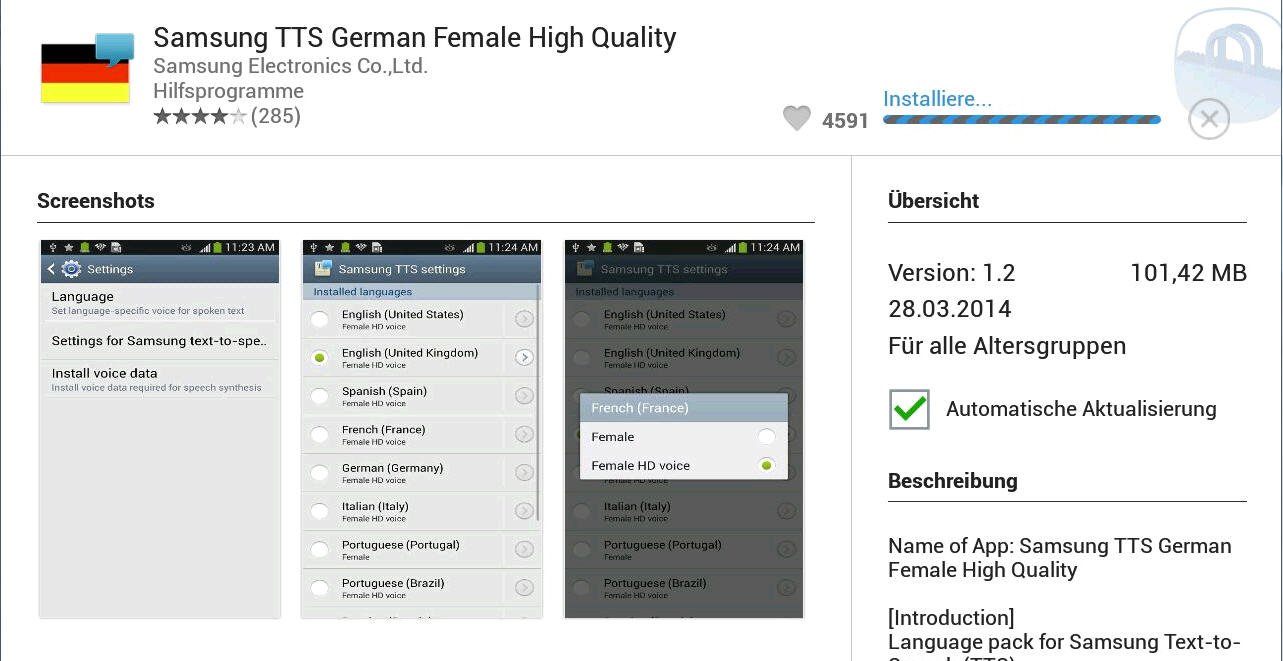
Task: Open the Hilfsprogramme category link
Action: [x=228, y=91]
